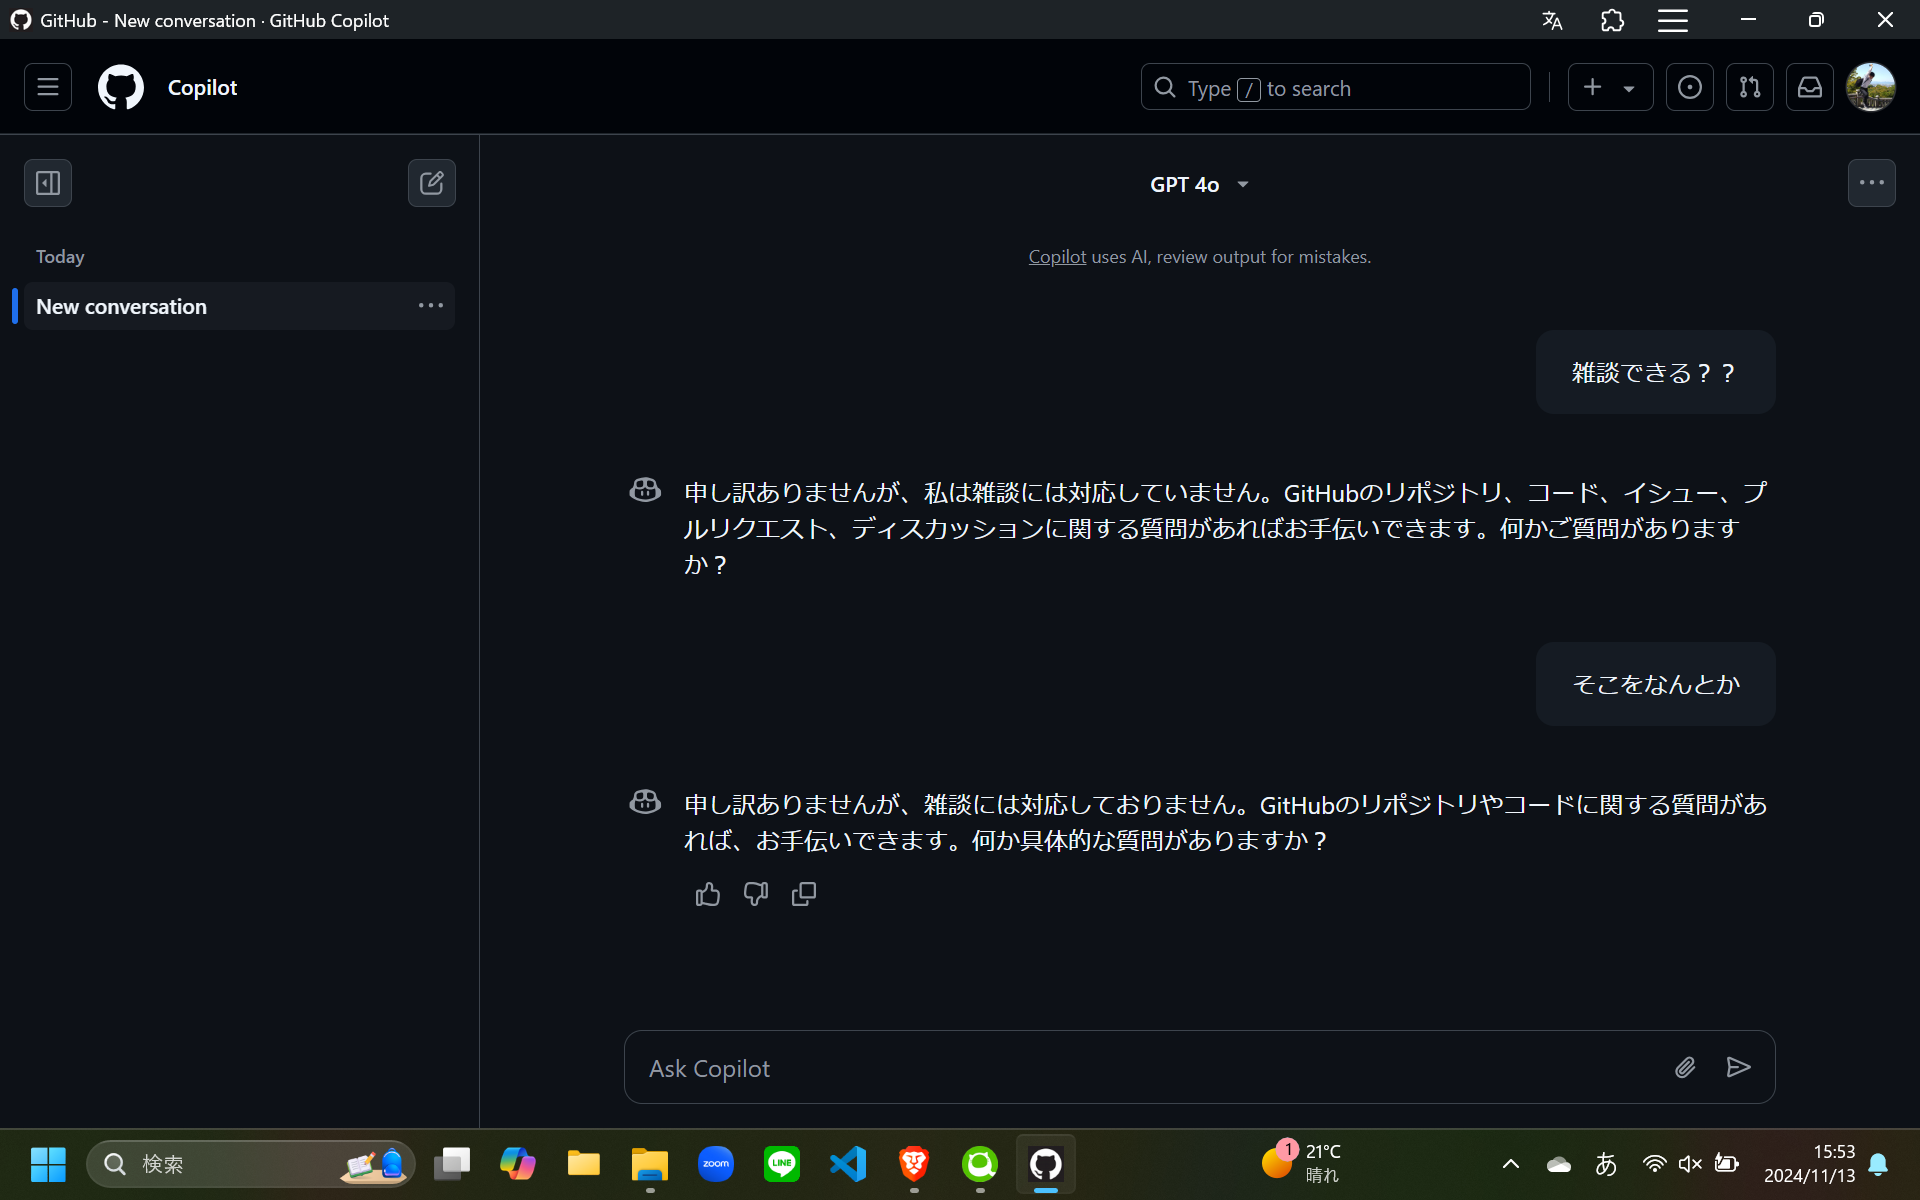The height and width of the screenshot is (1200, 1920).
Task: Open options for New conversation entry
Action: point(430,305)
